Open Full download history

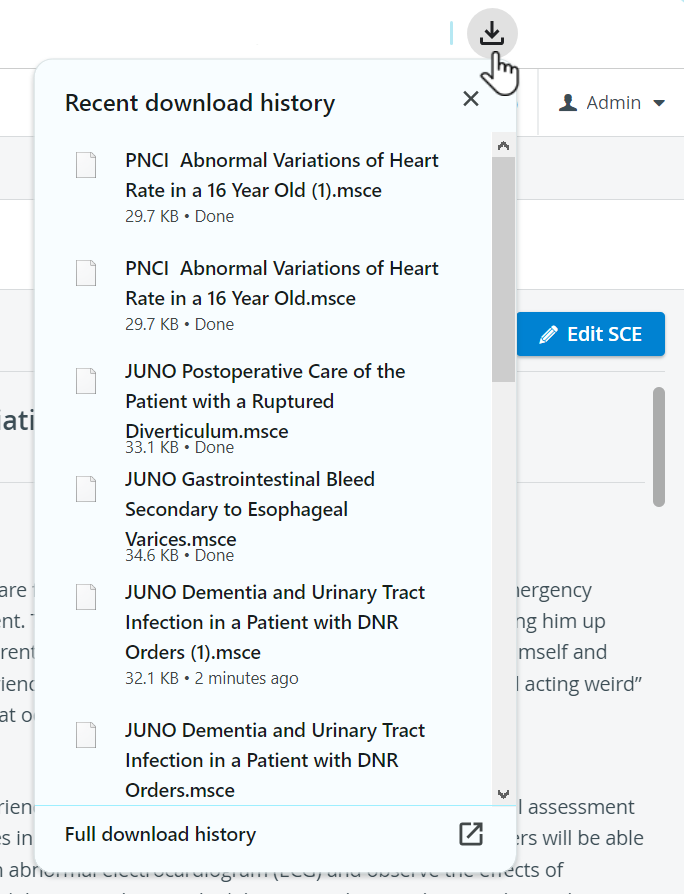(x=161, y=834)
